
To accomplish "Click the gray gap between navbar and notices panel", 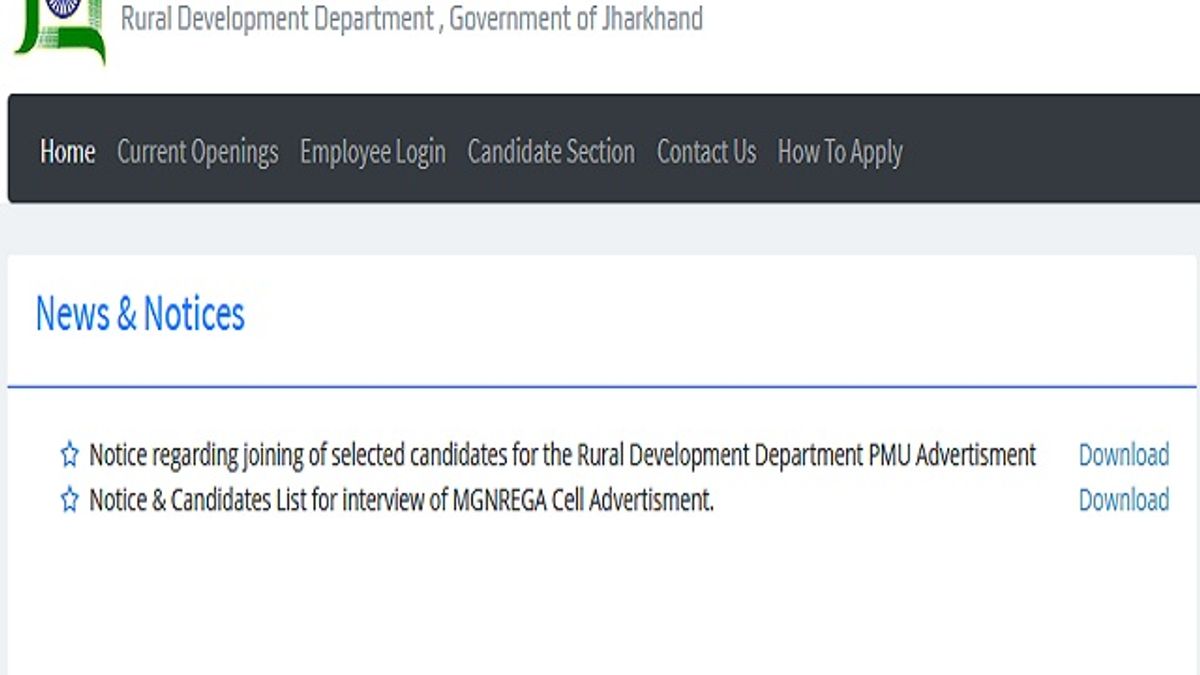I will (x=600, y=229).
